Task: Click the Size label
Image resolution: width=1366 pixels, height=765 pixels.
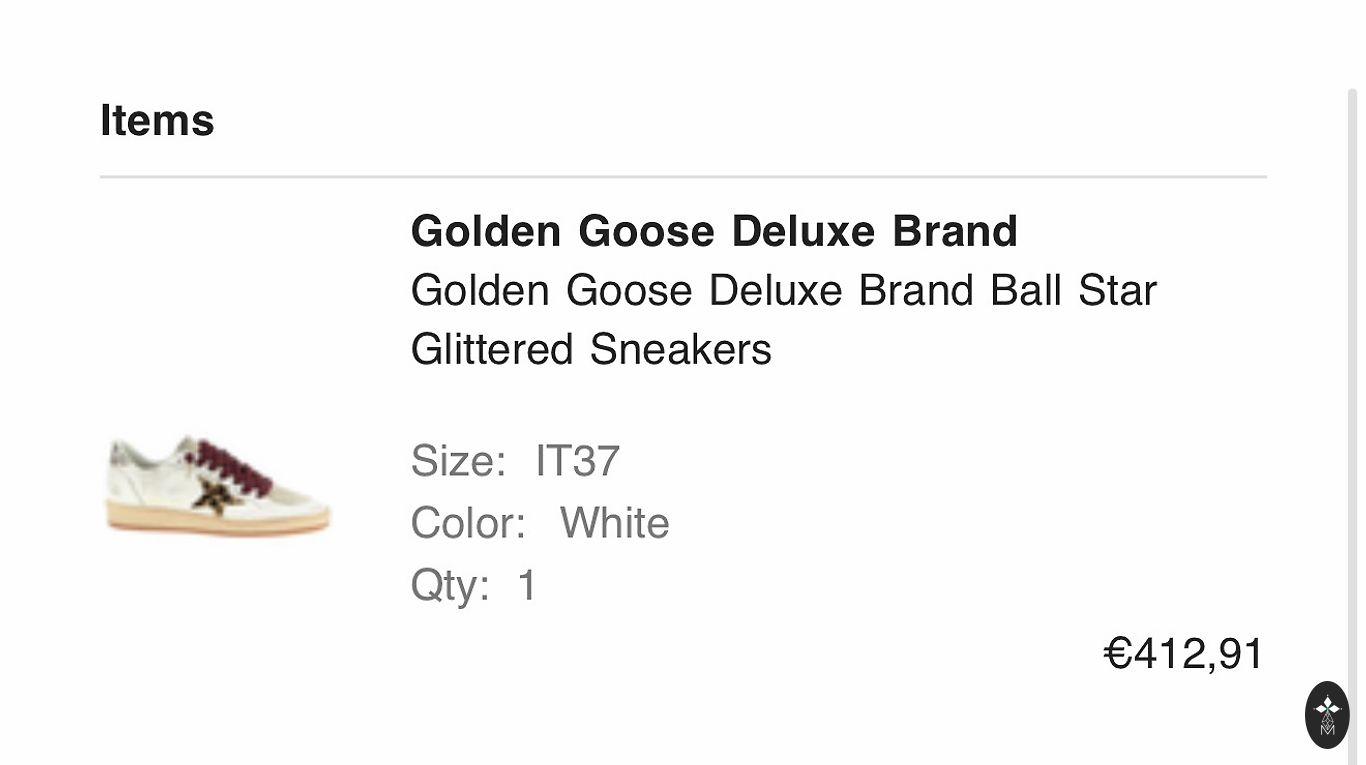Action: tap(458, 461)
